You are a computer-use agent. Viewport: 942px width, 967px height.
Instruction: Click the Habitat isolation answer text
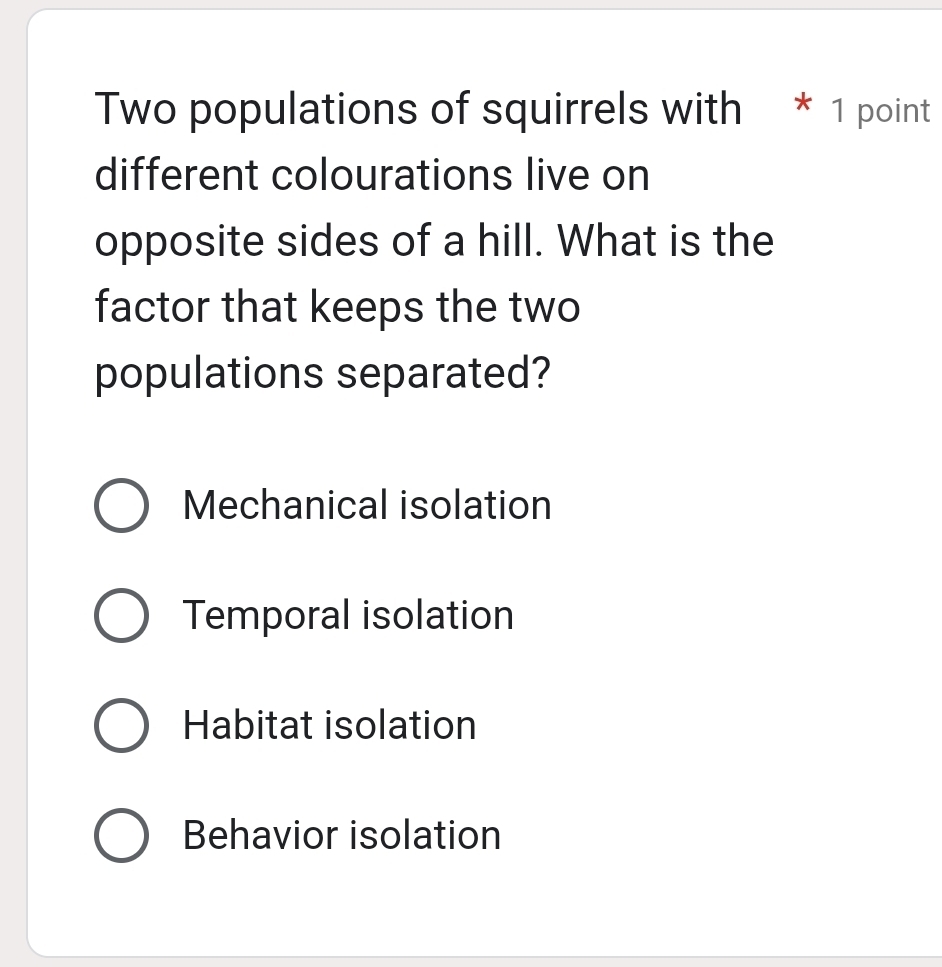point(328,726)
